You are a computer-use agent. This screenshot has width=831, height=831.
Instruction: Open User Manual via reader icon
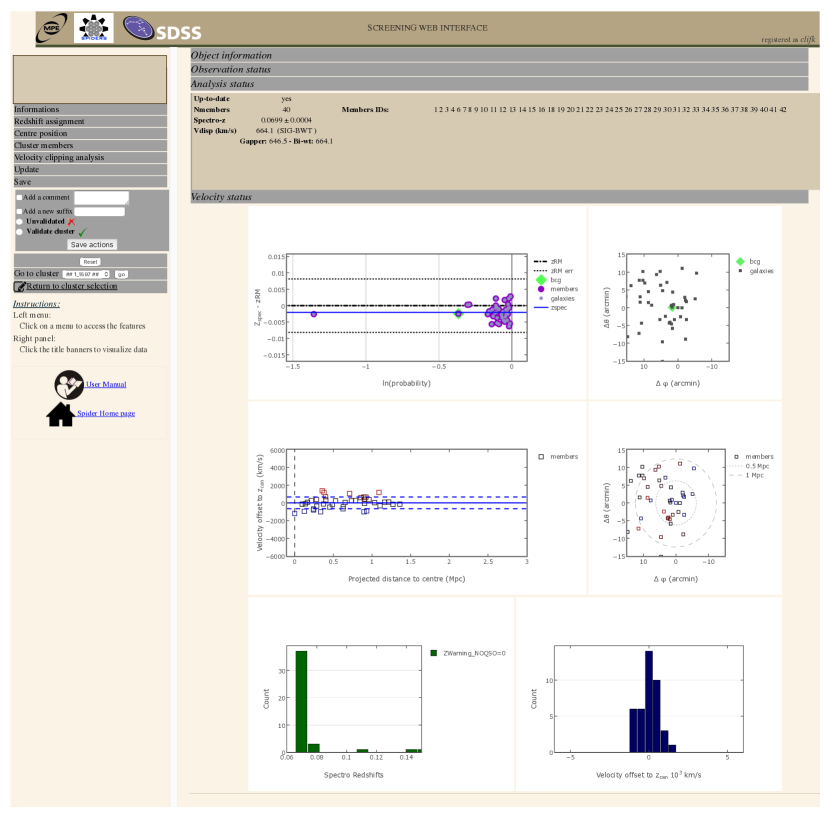point(69,384)
